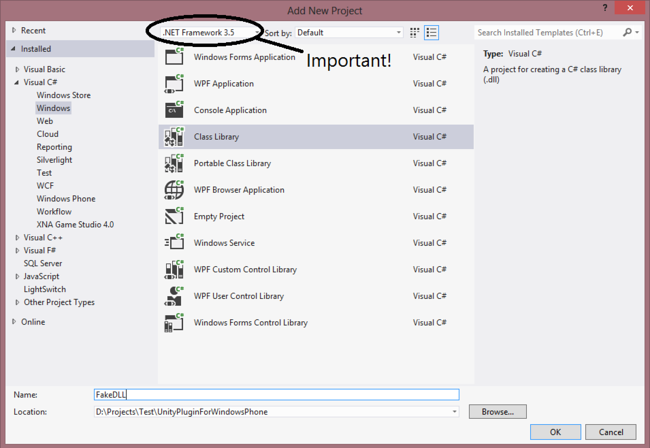Select the 'Class Library' template name
Image resolution: width=650 pixels, height=448 pixels.
point(216,136)
